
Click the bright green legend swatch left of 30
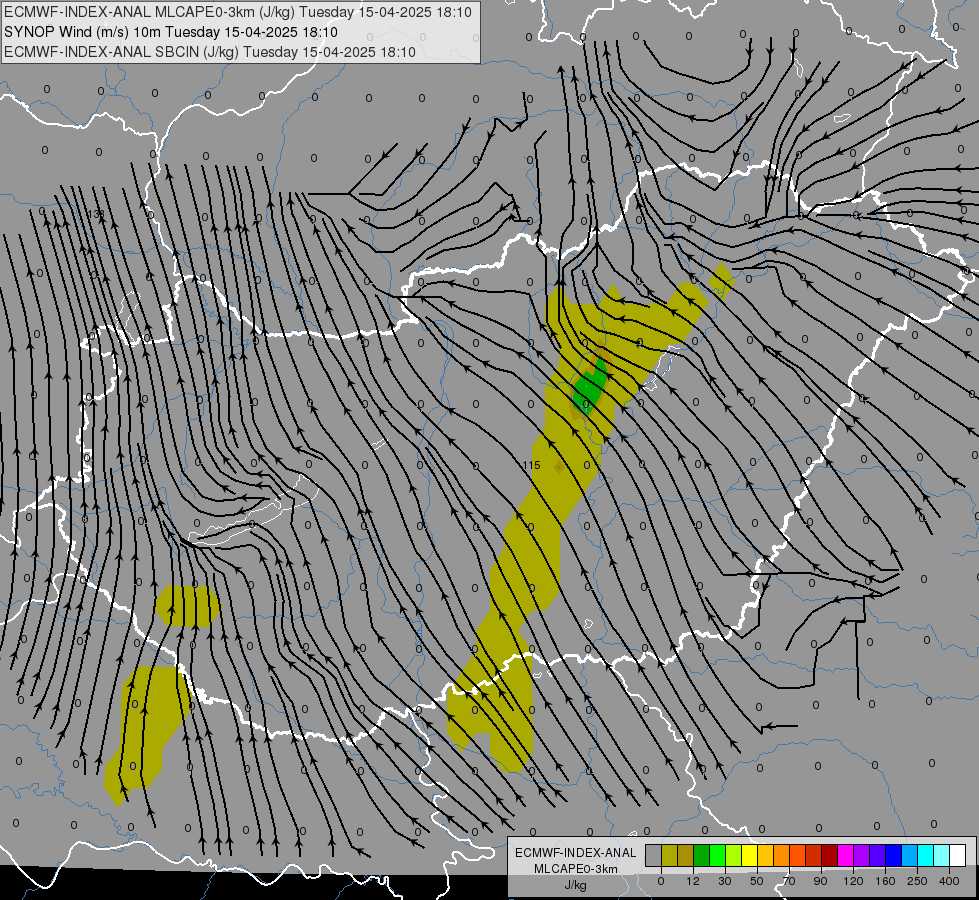click(717, 855)
